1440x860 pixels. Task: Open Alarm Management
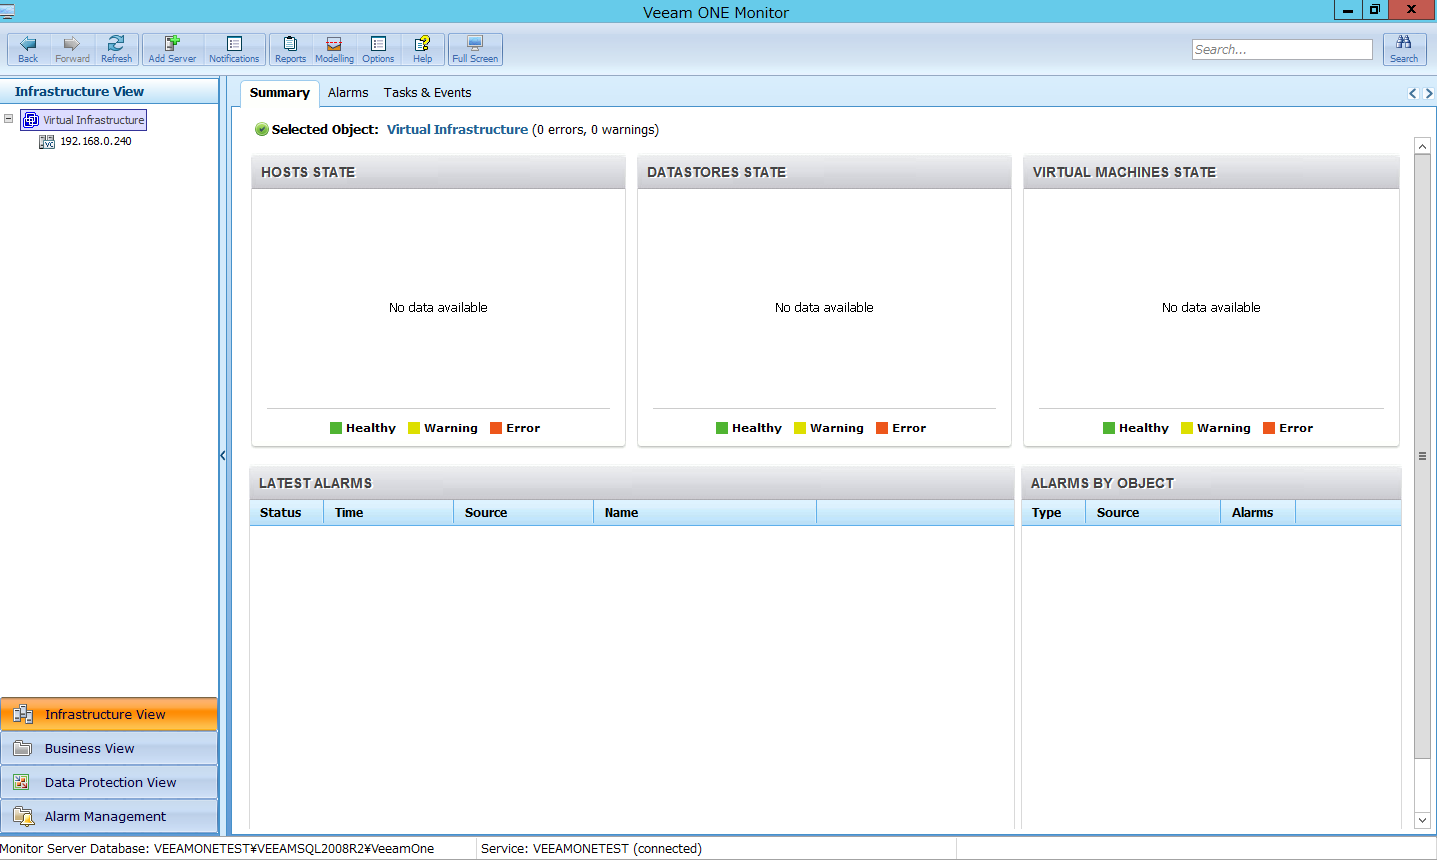(x=109, y=816)
